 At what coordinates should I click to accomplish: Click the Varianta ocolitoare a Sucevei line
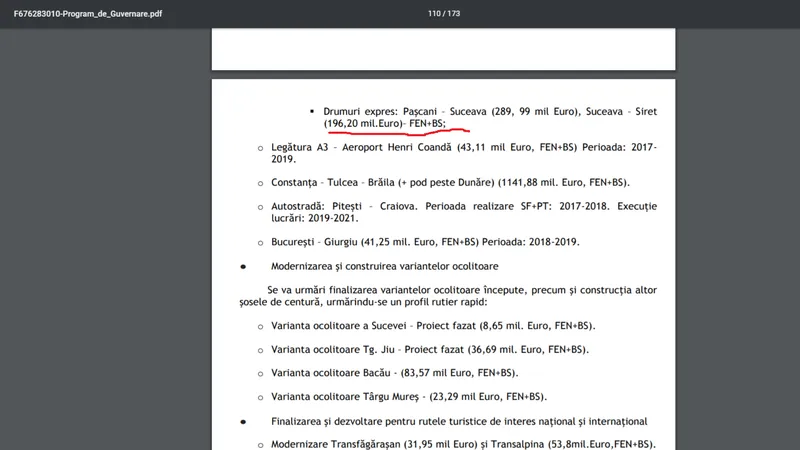click(432, 326)
